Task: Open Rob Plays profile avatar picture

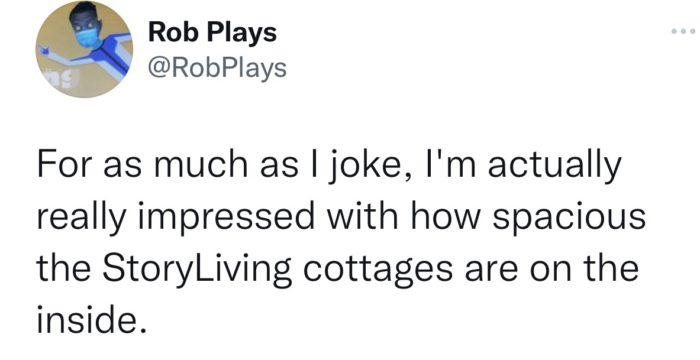Action: (84, 49)
